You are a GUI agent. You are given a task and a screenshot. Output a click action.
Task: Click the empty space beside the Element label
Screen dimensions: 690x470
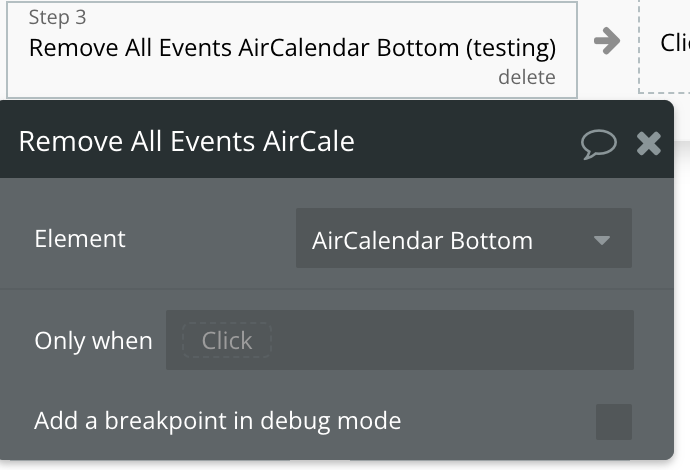[210, 239]
